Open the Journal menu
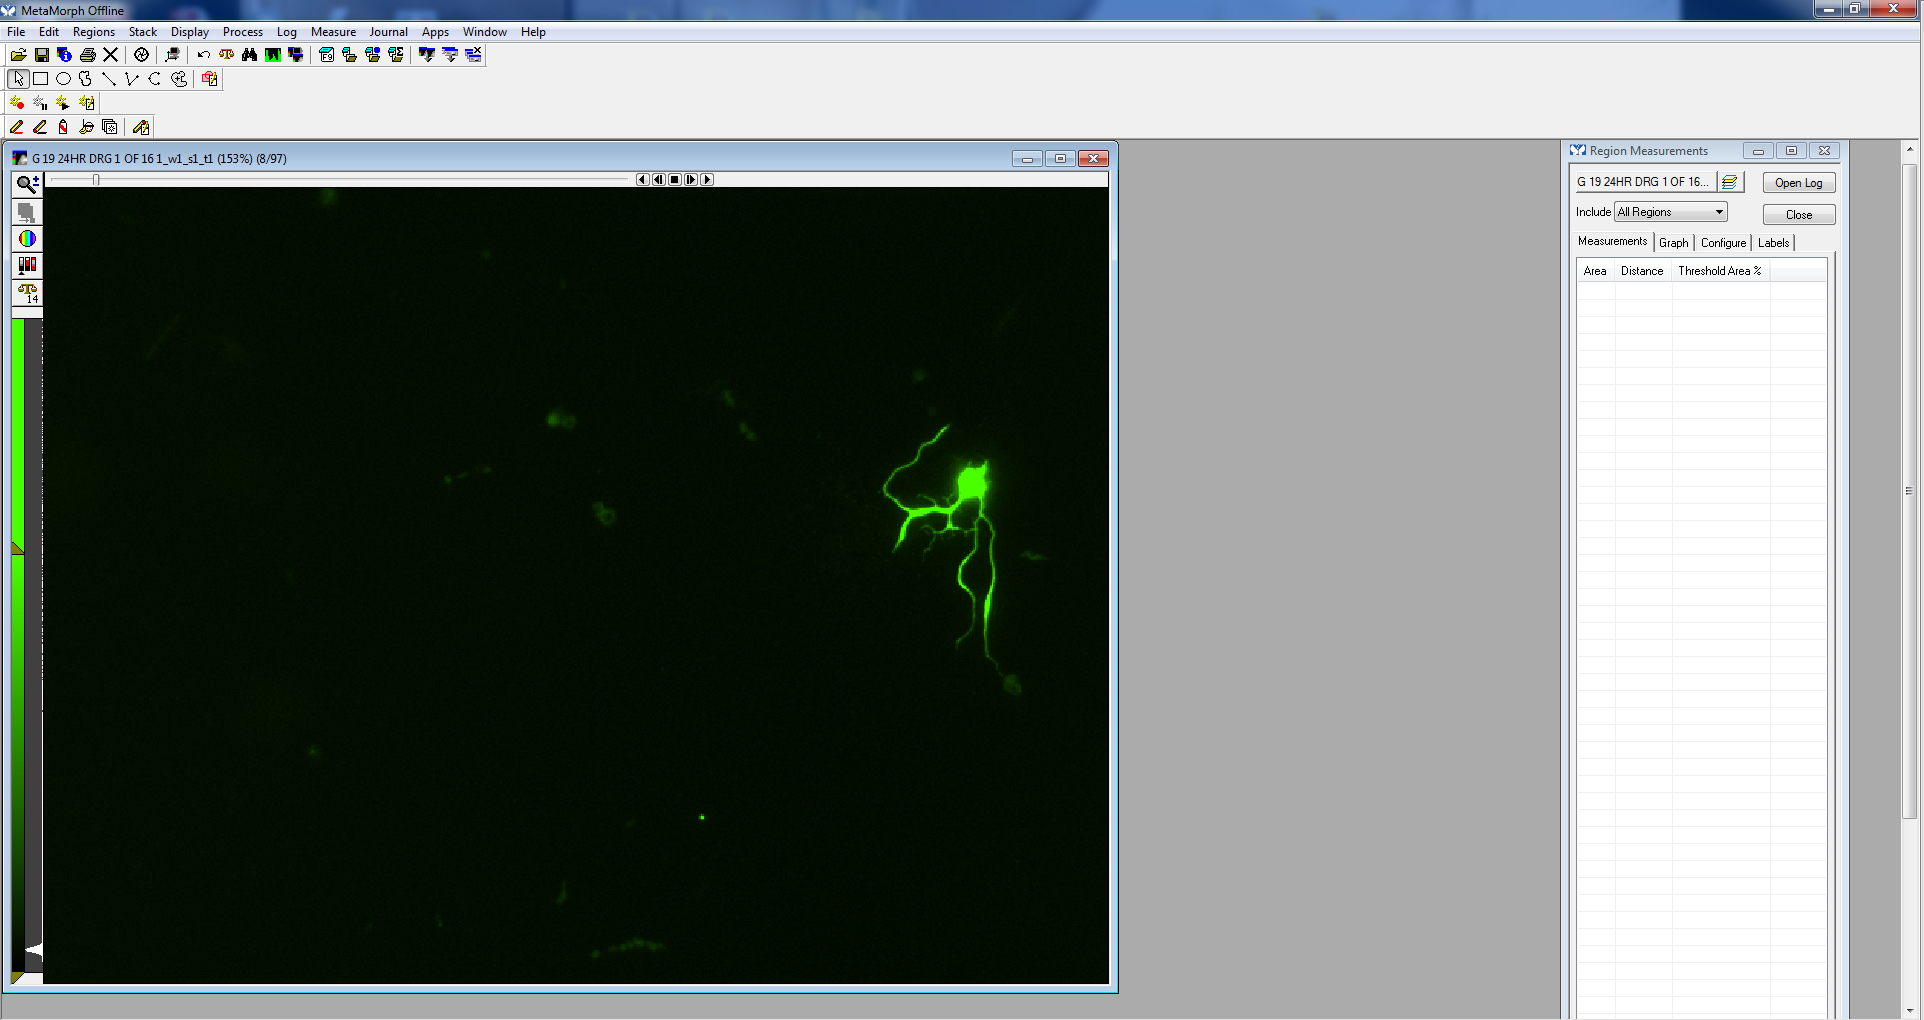The width and height of the screenshot is (1924, 1020). [388, 32]
